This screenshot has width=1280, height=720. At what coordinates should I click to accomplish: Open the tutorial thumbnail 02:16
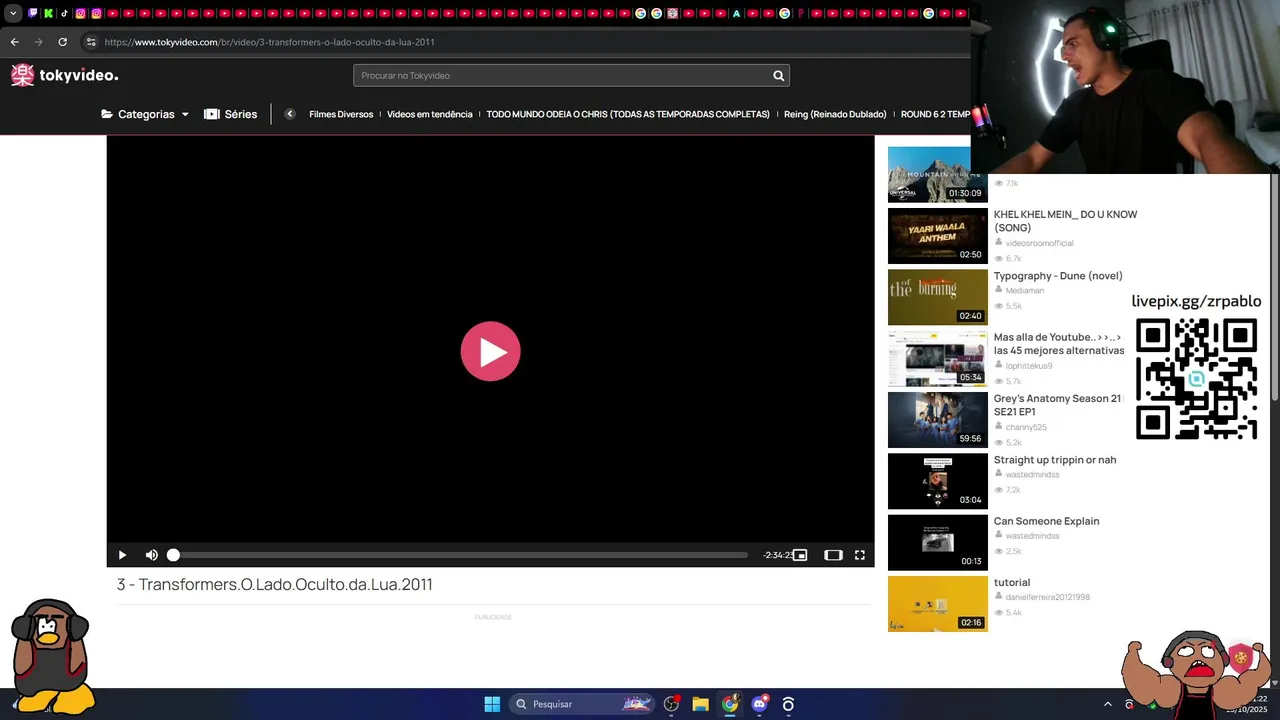click(x=937, y=603)
